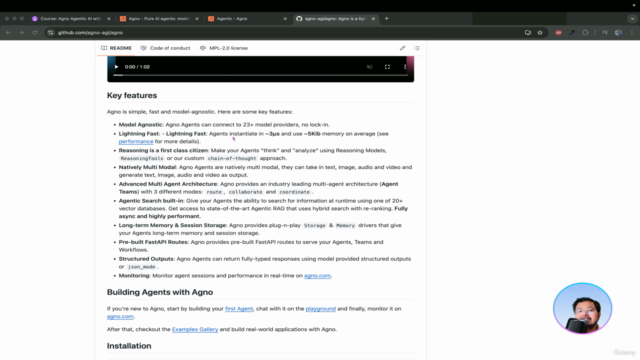The height and width of the screenshot is (360, 640).
Task: Close the Agno - Pure AI agents tab
Action: (197, 19)
